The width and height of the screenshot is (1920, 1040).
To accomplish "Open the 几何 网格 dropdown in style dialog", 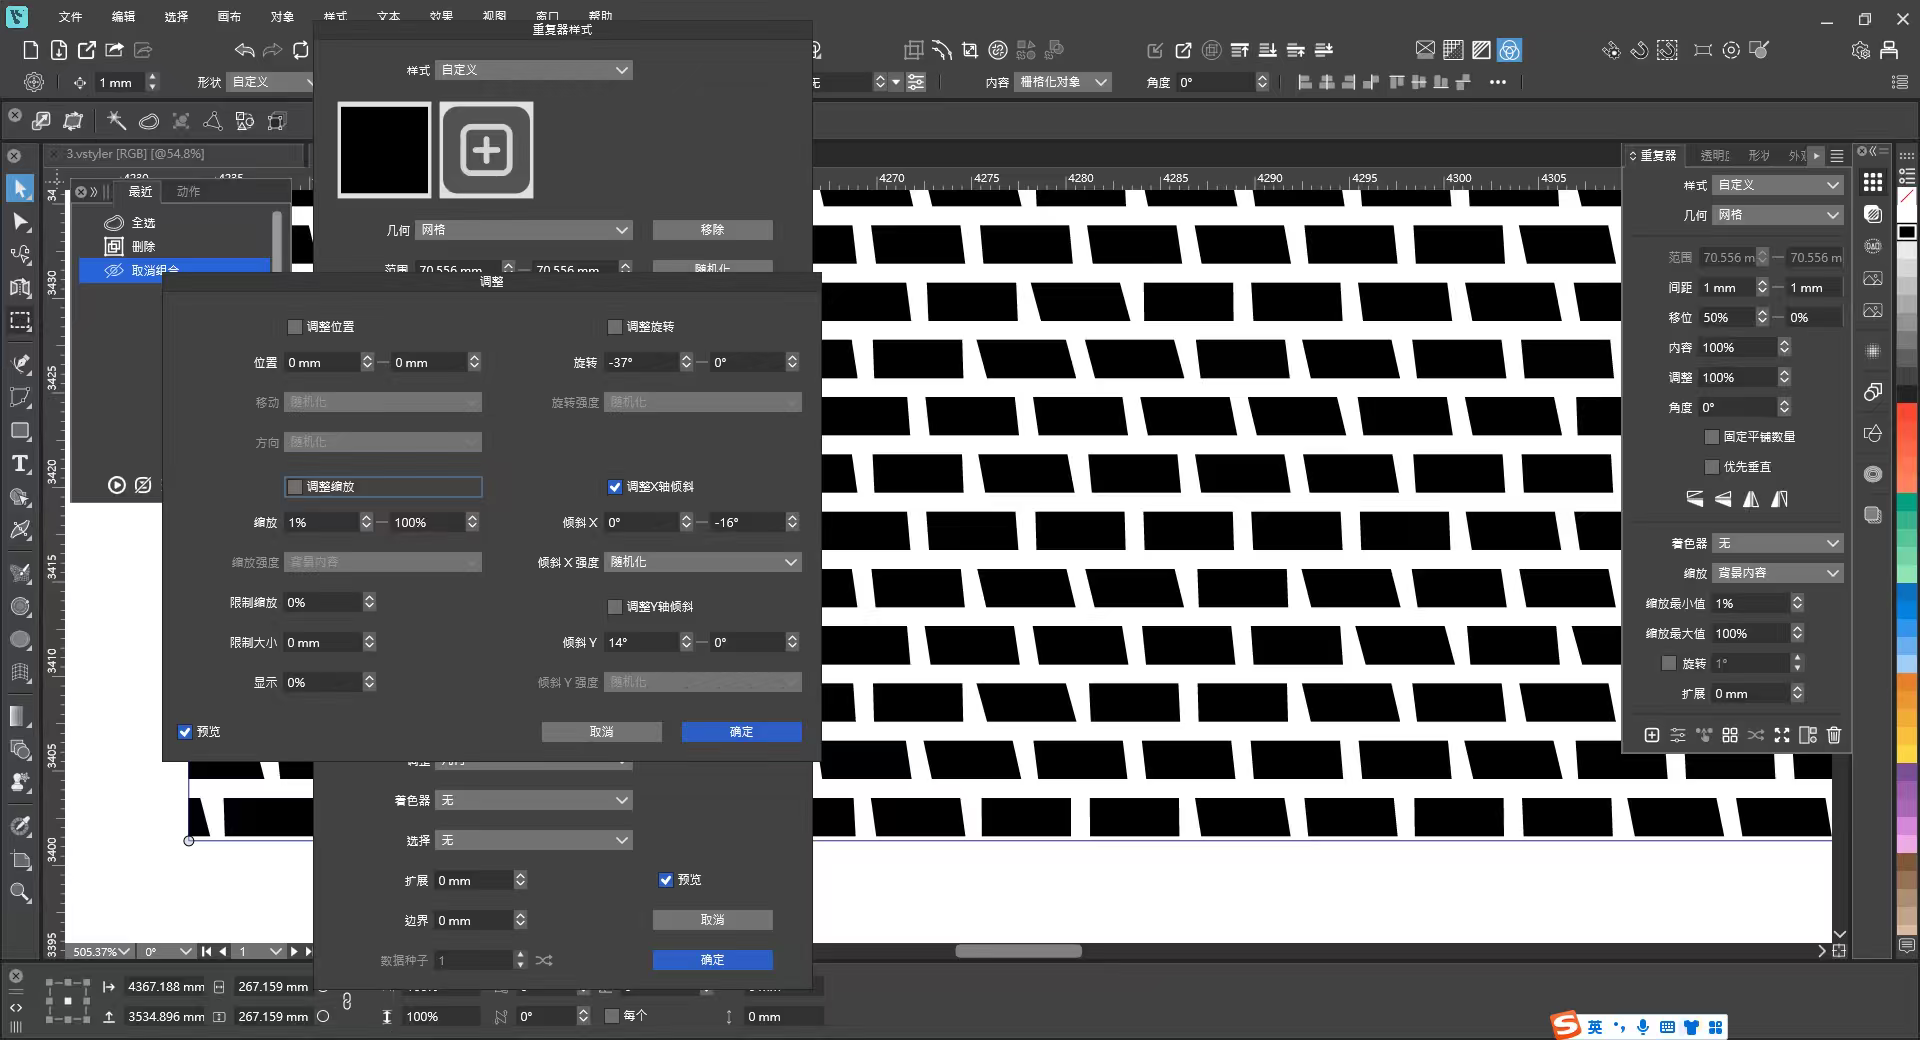I will [524, 230].
